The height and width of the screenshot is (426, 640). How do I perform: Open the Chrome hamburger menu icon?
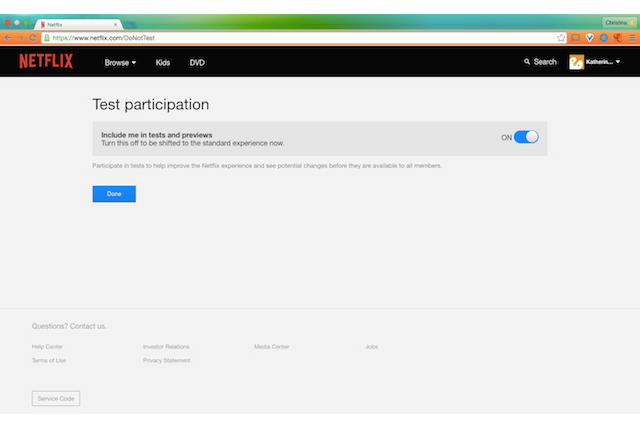point(631,37)
